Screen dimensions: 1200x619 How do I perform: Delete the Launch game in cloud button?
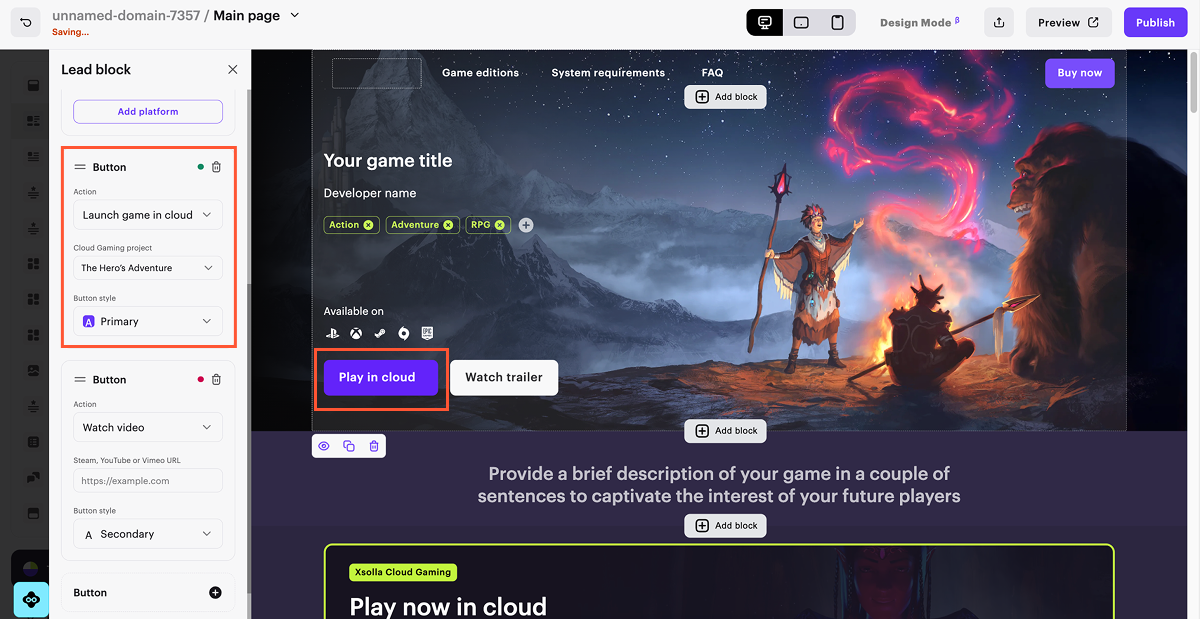click(216, 167)
